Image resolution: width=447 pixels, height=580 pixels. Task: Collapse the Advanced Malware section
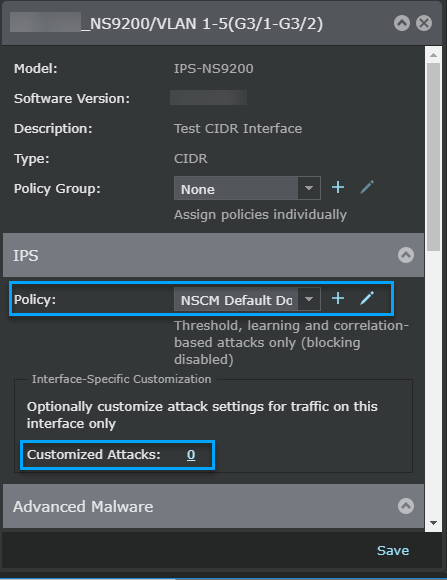coord(406,506)
